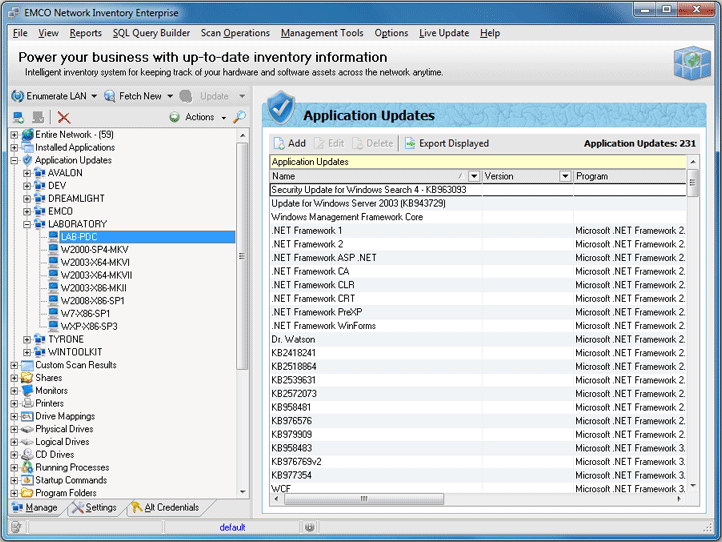Click the Entire Network globe icon
This screenshot has width=722, height=542.
click(x=28, y=134)
